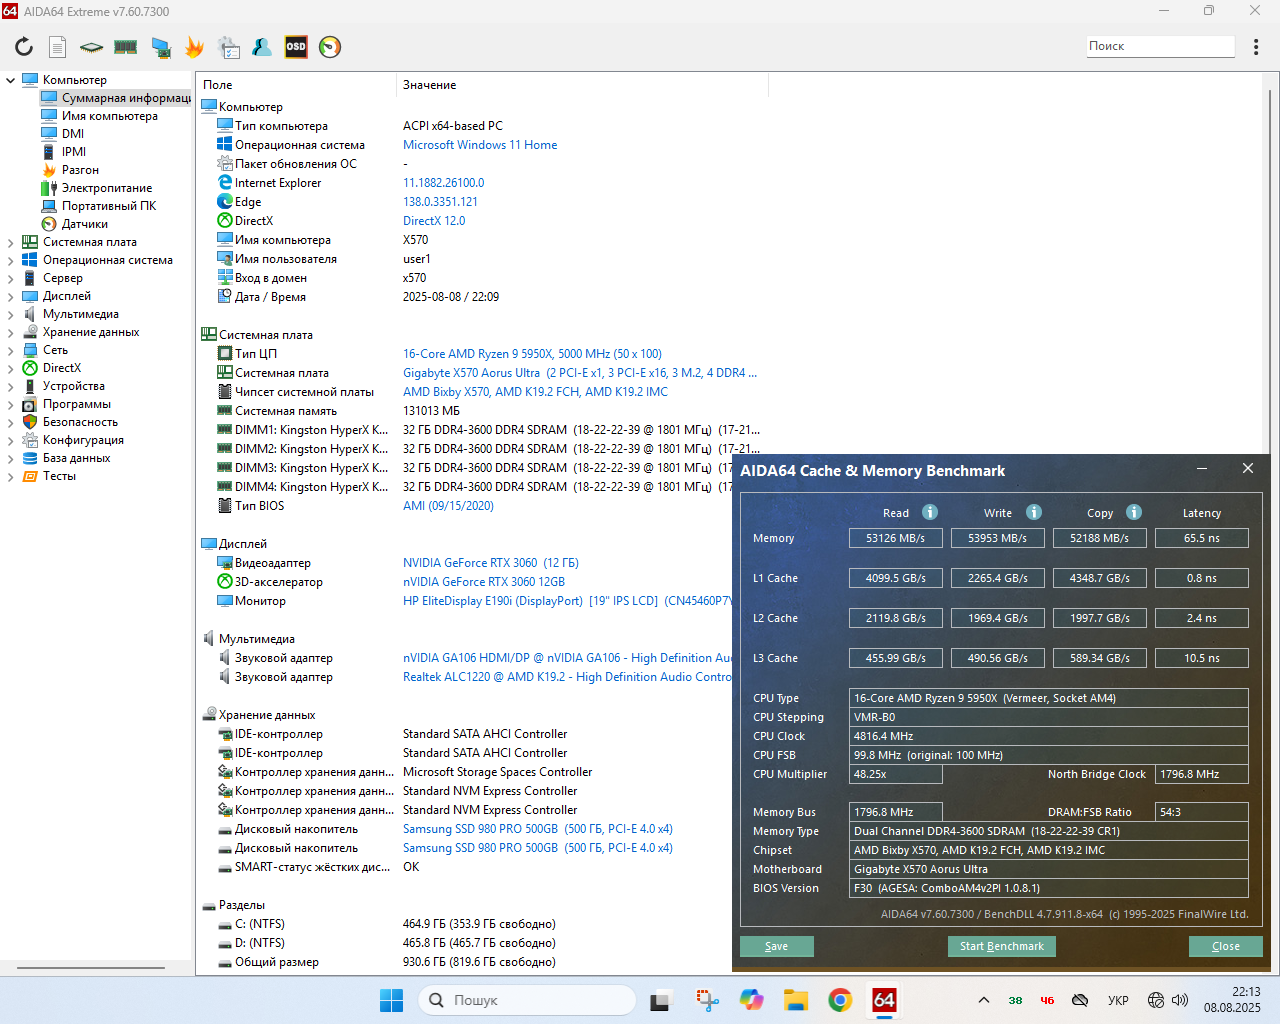Click the audit manager toolbar icon
Viewport: 1280px width, 1024px height.
pos(229,47)
